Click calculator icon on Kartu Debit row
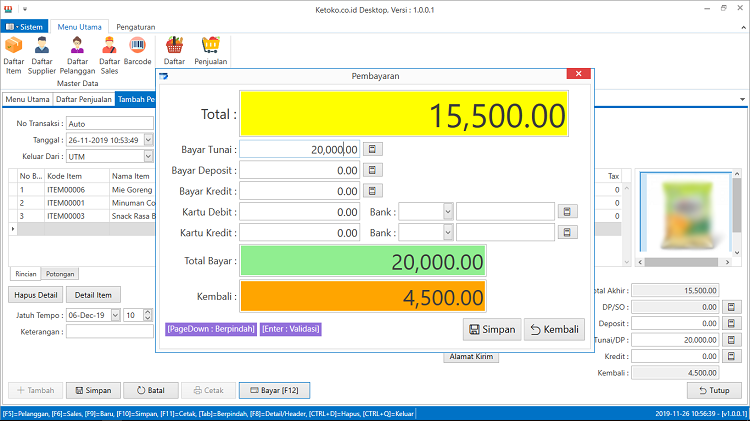Image resolution: width=750 pixels, height=421 pixels. coord(567,211)
